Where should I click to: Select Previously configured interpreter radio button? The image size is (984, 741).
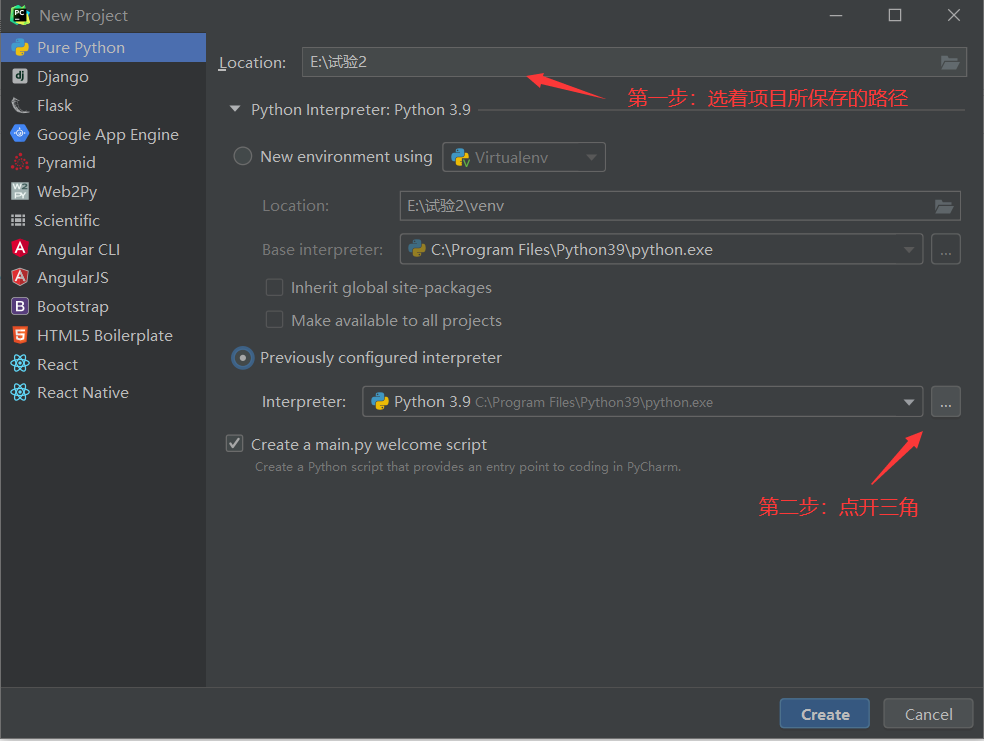pyautogui.click(x=243, y=358)
